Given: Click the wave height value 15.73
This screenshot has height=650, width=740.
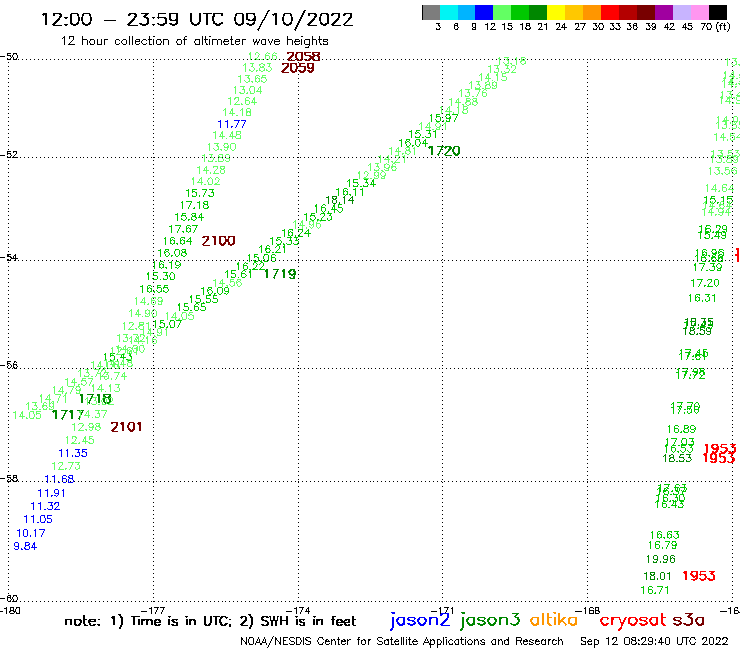Looking at the screenshot, I should point(200,193).
